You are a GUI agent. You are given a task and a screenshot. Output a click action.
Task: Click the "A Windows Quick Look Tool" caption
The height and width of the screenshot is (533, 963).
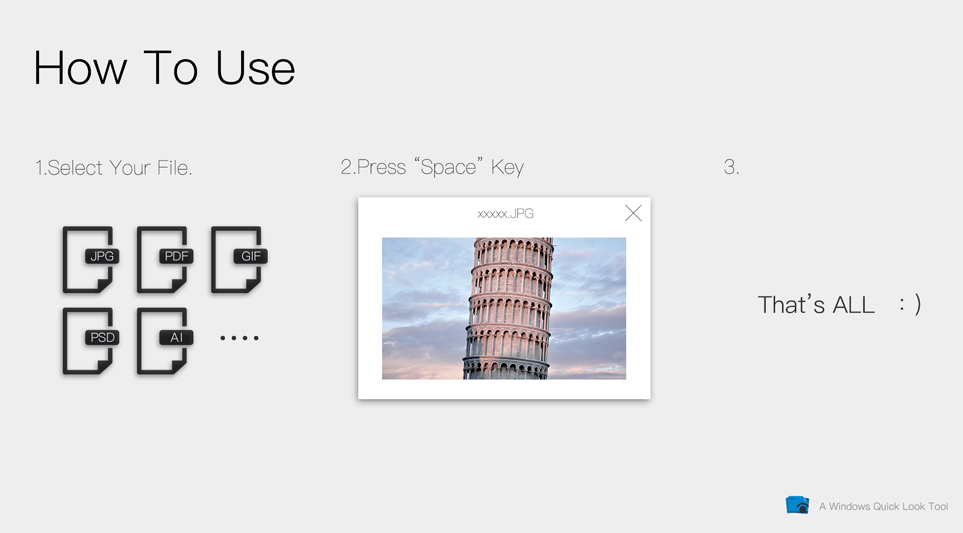(x=883, y=507)
